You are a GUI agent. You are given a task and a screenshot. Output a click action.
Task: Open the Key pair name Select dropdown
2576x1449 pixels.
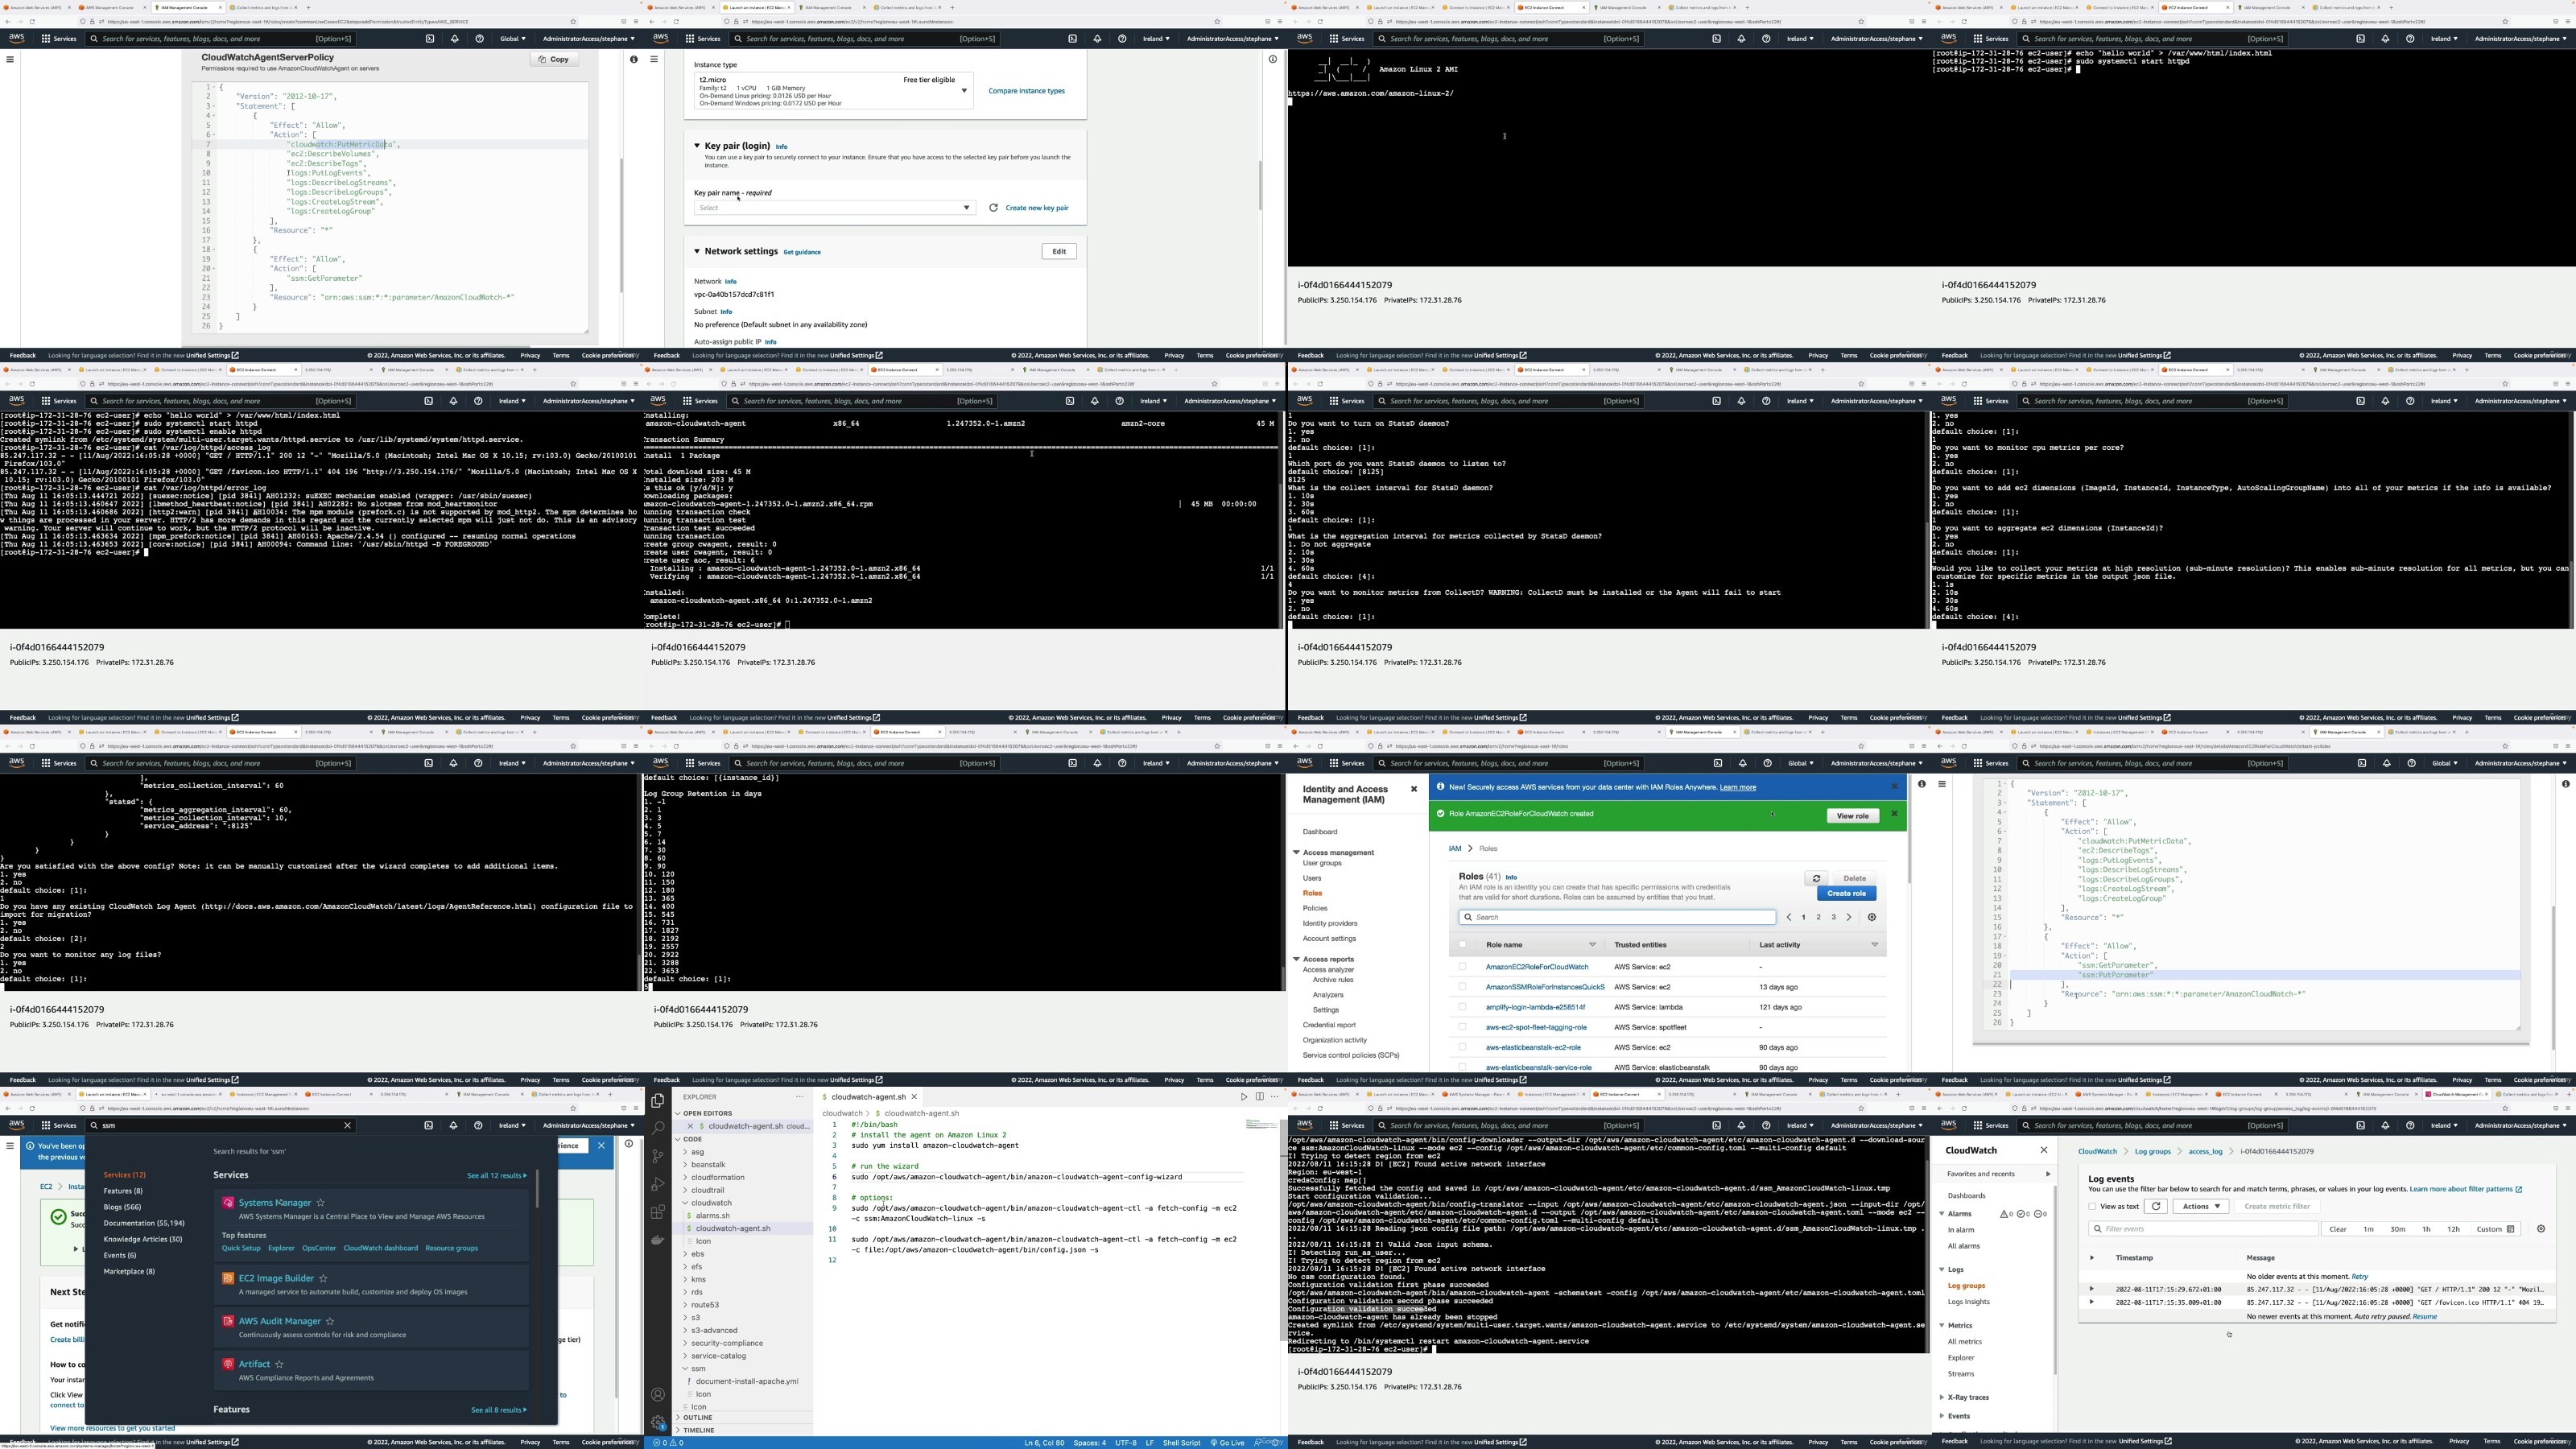tap(834, 208)
